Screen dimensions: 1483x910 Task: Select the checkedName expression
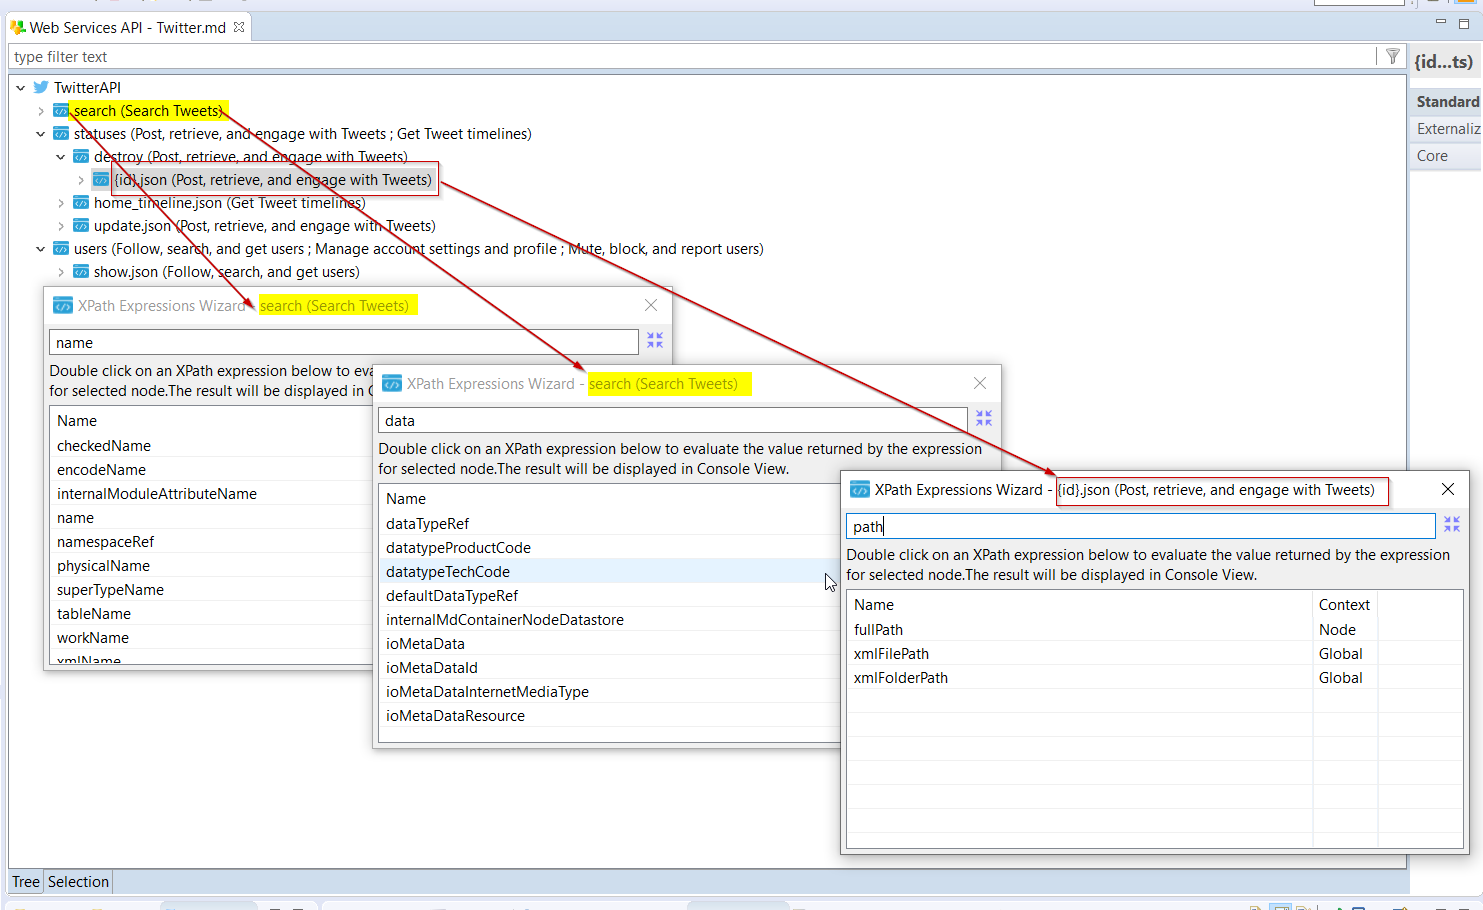coord(104,445)
